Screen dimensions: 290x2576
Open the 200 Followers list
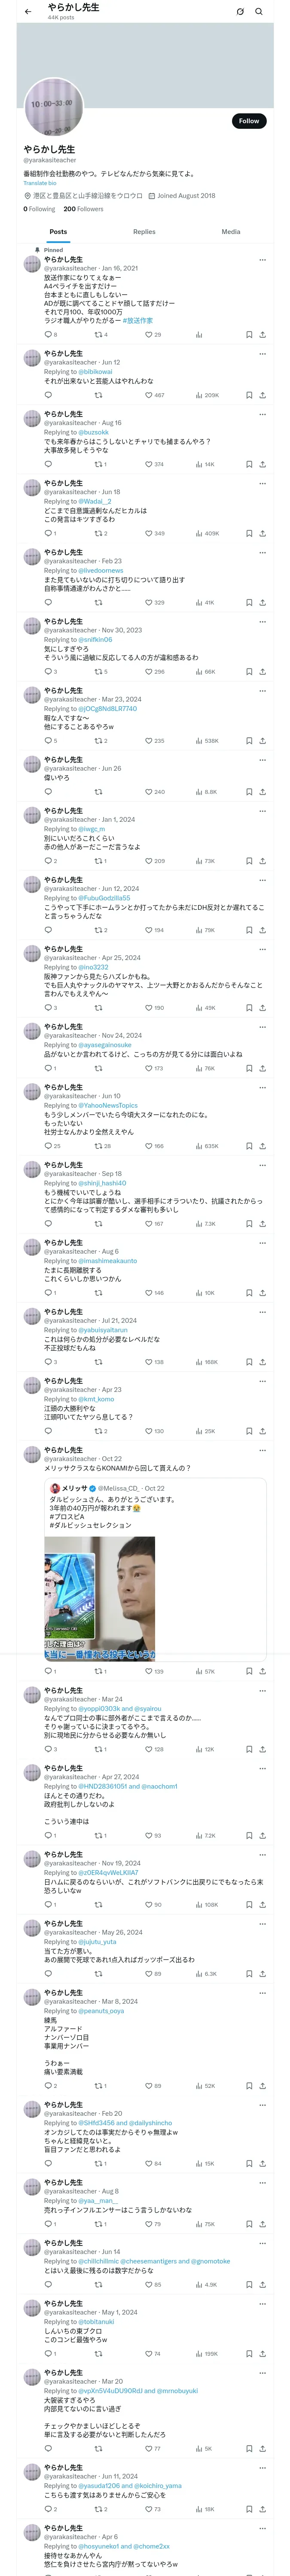[83, 209]
